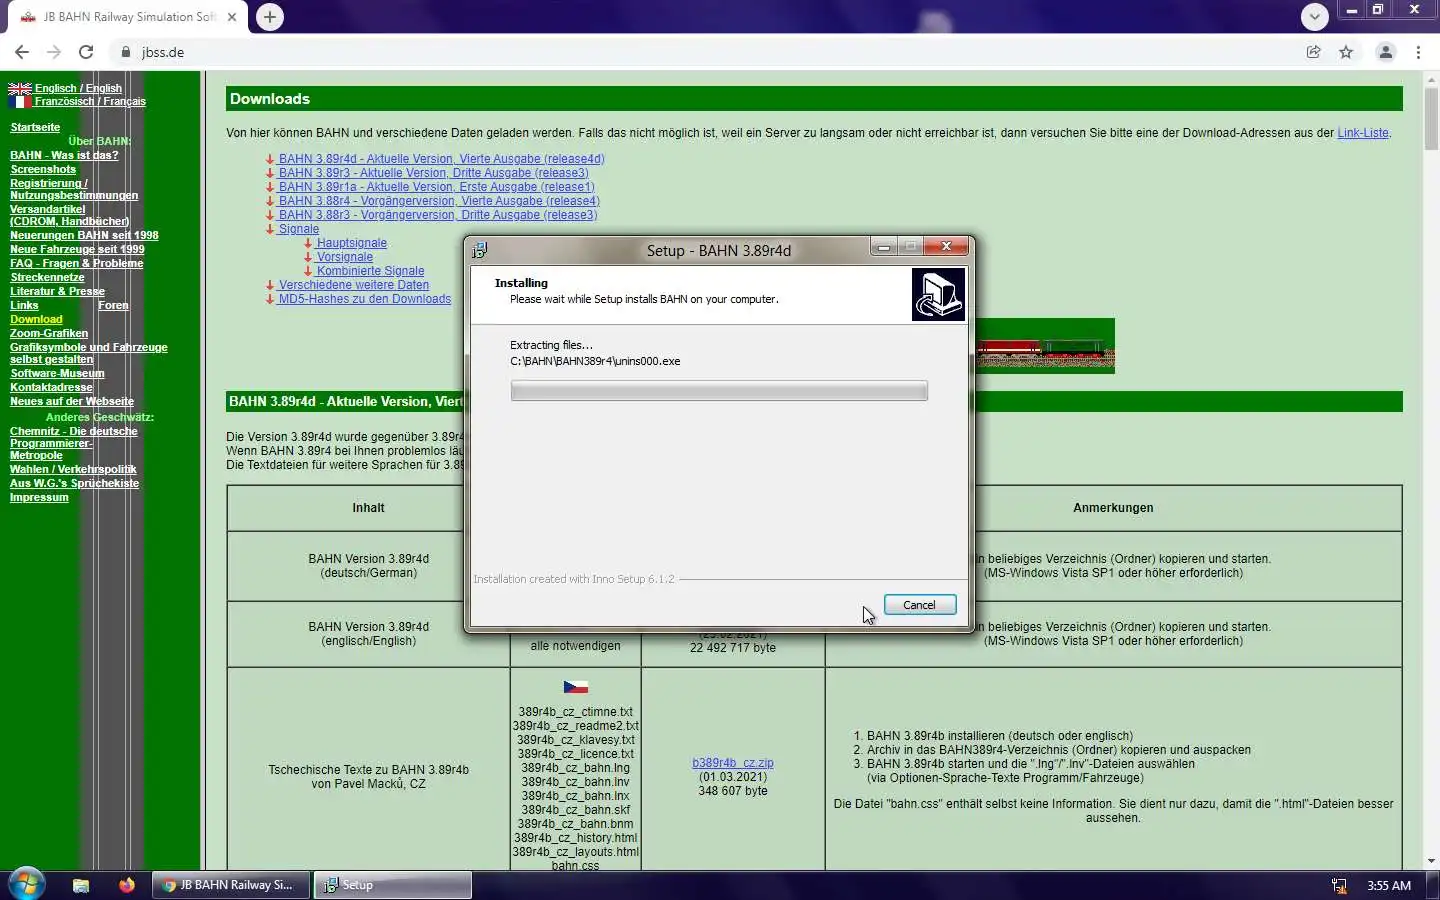Switch to Setup taskbar item

tap(393, 885)
